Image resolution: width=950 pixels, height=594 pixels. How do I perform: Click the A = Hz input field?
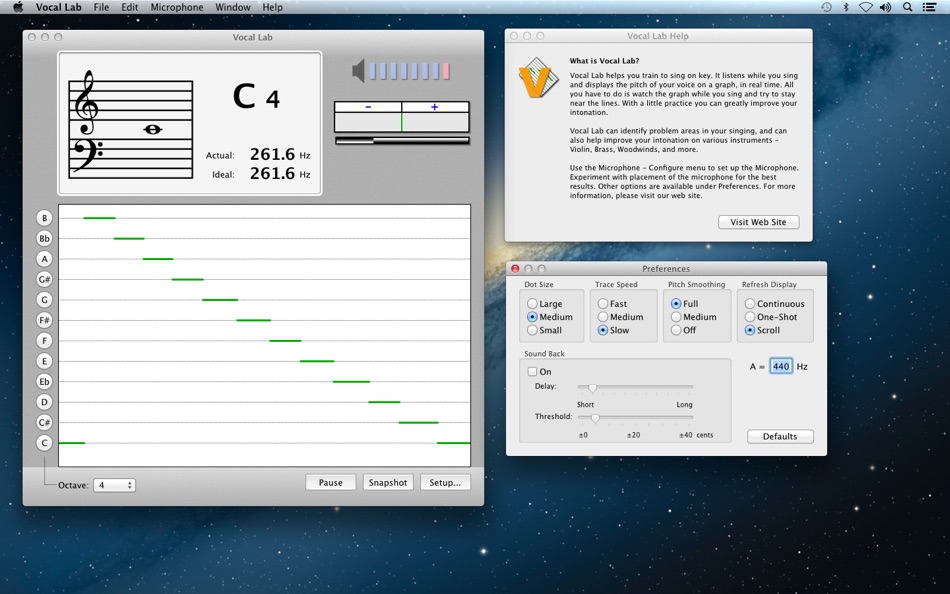pyautogui.click(x=781, y=366)
